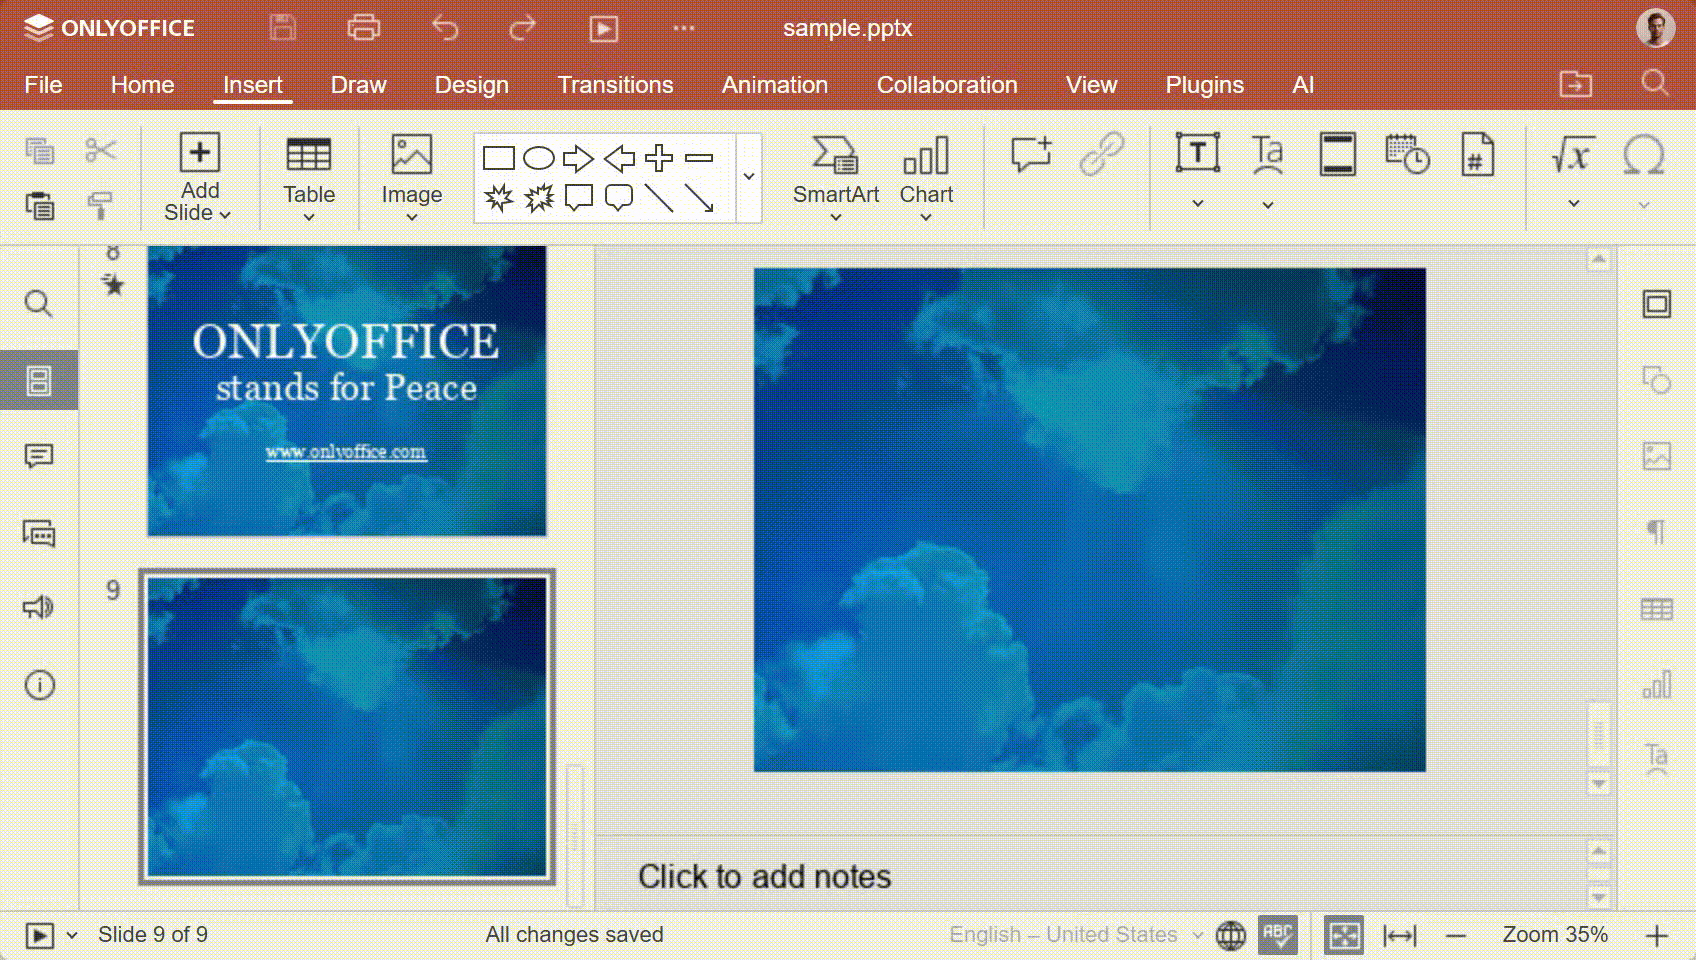The width and height of the screenshot is (1696, 960).
Task: Insert a right arrow shape
Action: [578, 158]
